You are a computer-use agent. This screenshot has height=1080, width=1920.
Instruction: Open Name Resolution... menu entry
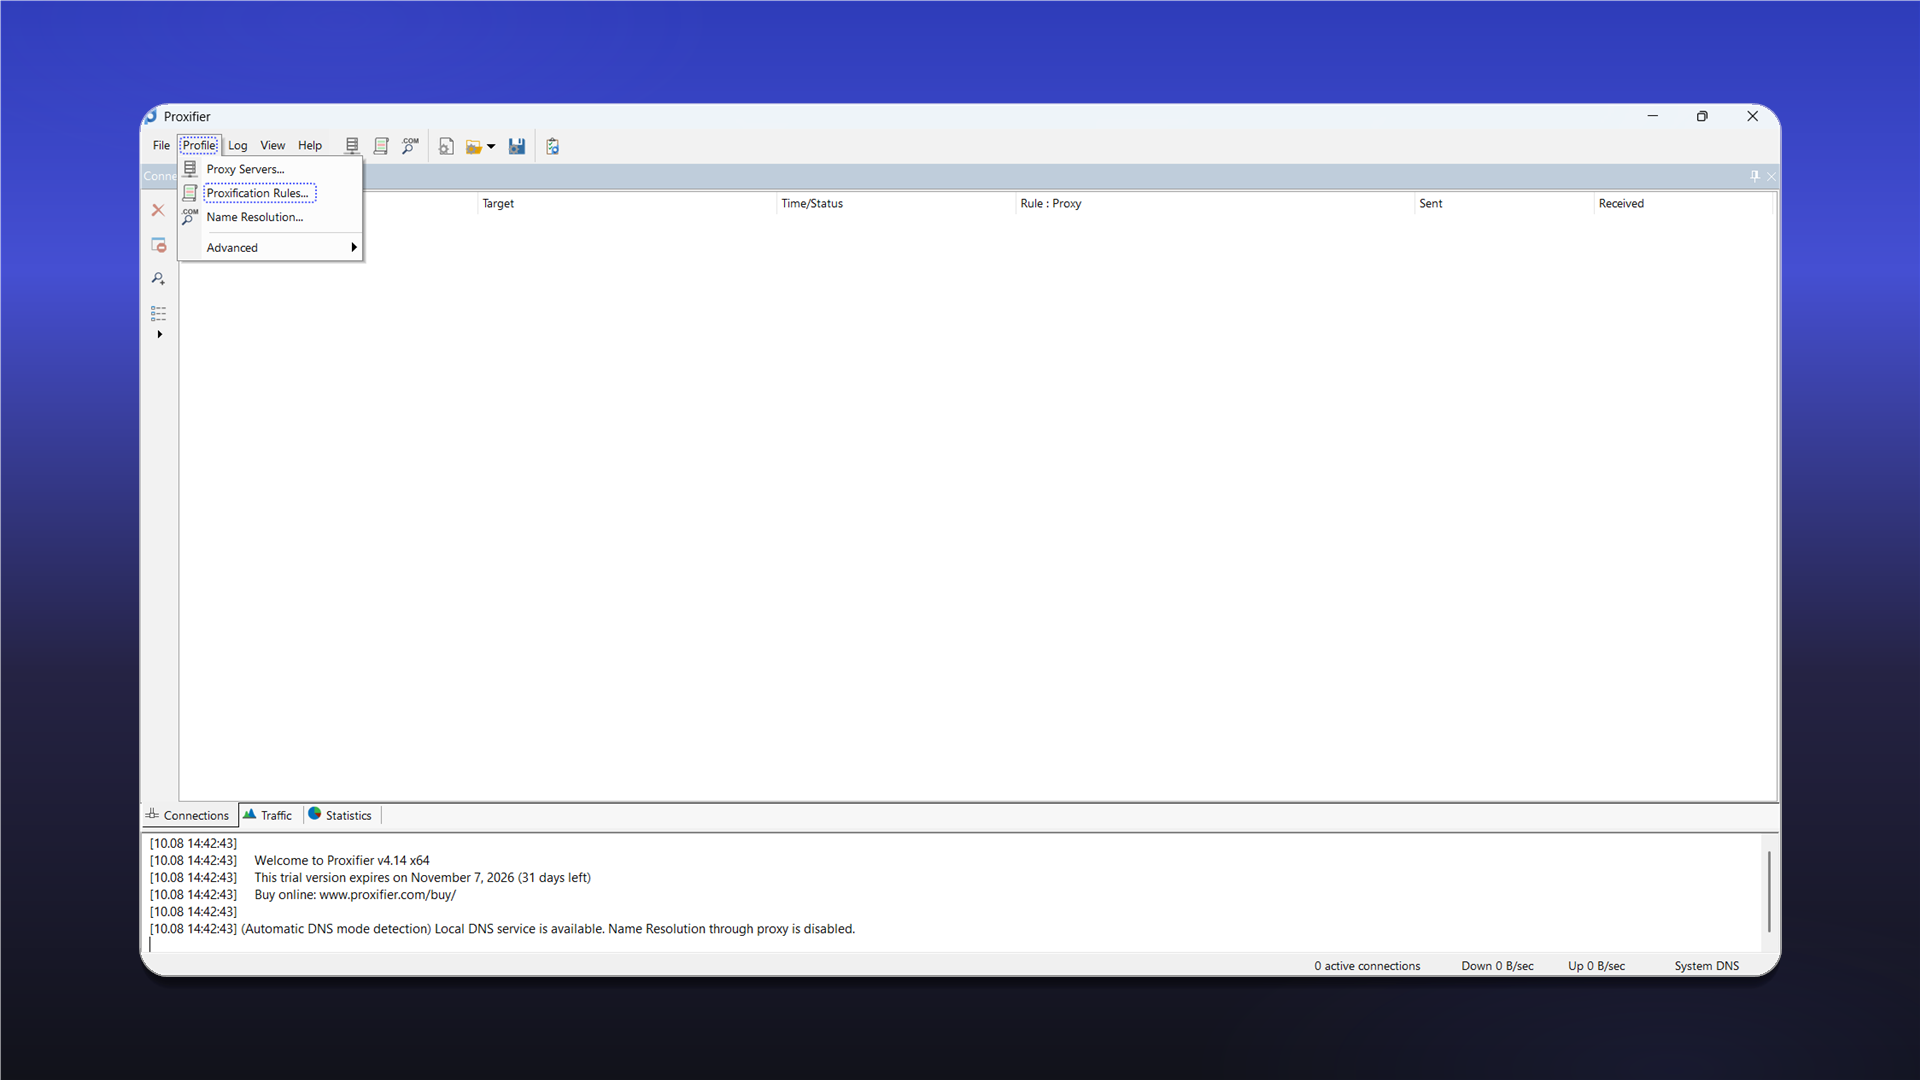point(270,217)
